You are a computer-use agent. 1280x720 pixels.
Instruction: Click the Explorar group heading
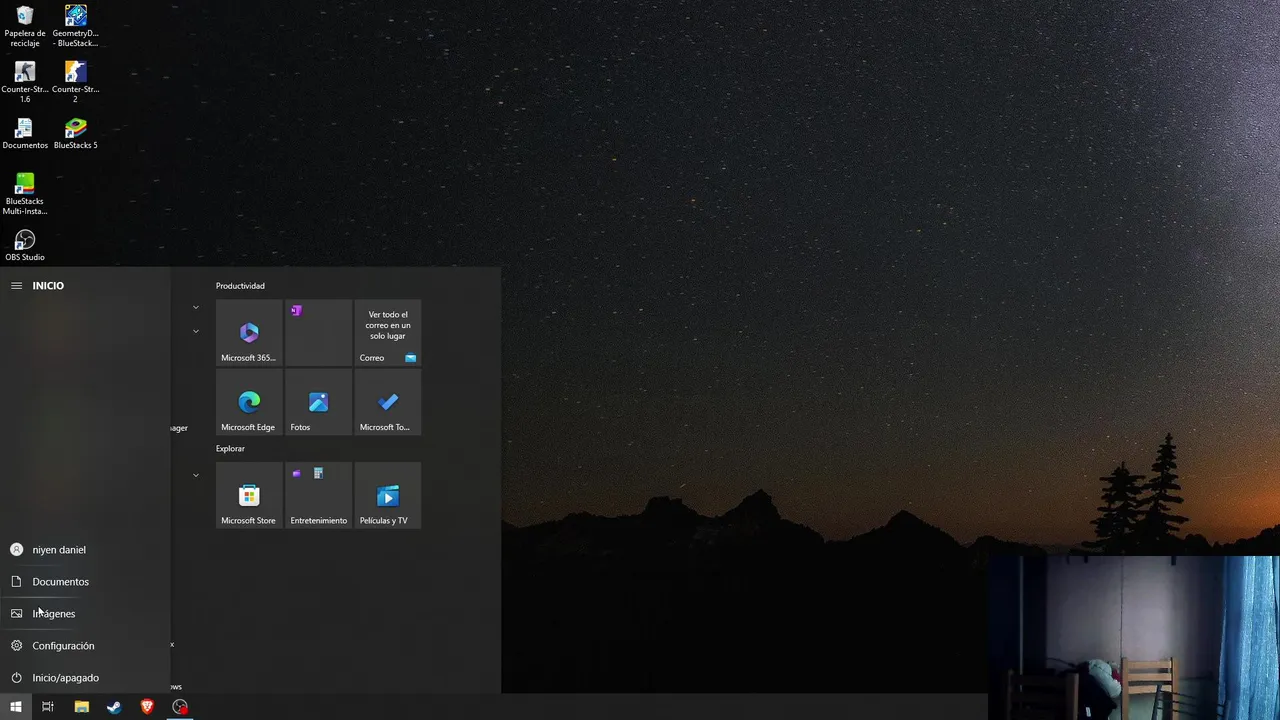(230, 448)
